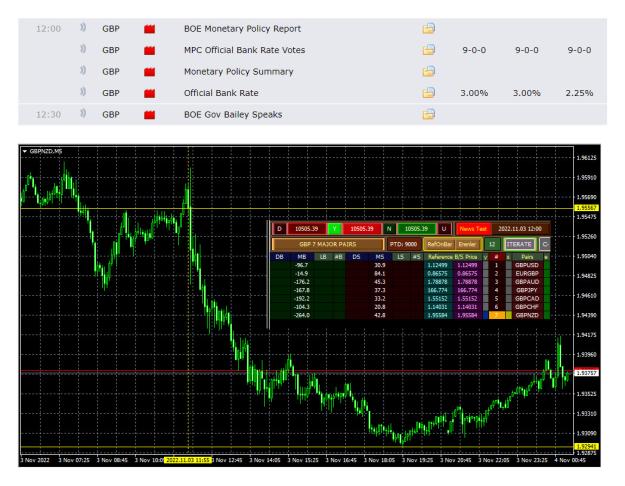This screenshot has height=486, width=625.
Task: Toggle sound alert for Official Bank Rate
Action: tap(83, 92)
